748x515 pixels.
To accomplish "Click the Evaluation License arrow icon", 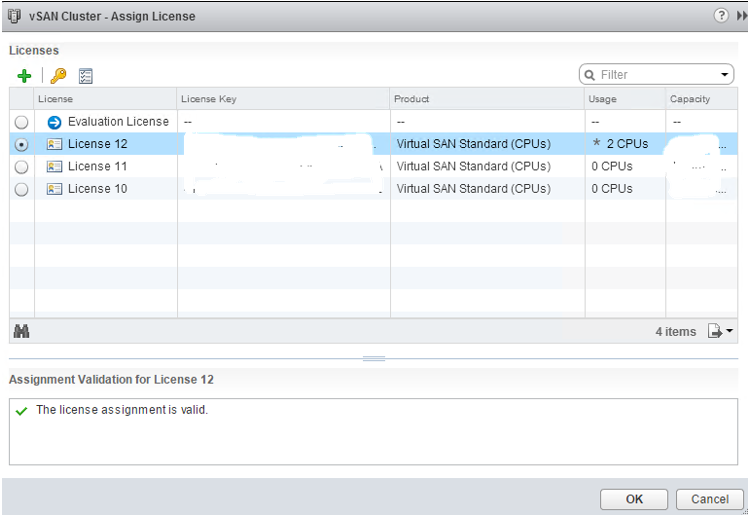I will [x=54, y=123].
